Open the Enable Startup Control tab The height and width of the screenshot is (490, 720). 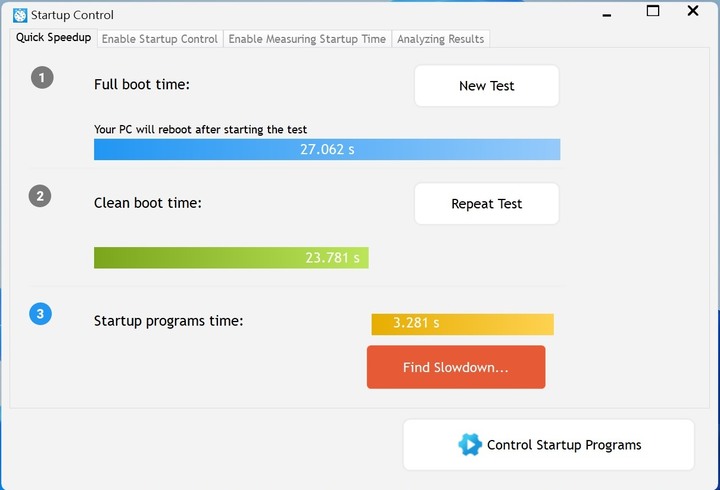click(160, 39)
